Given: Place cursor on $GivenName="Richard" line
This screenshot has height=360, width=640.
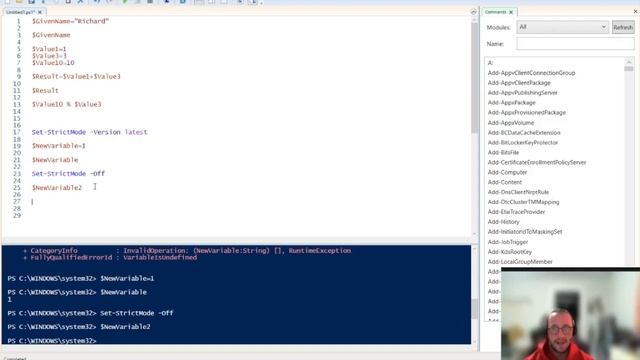Looking at the screenshot, I should tap(70, 21).
